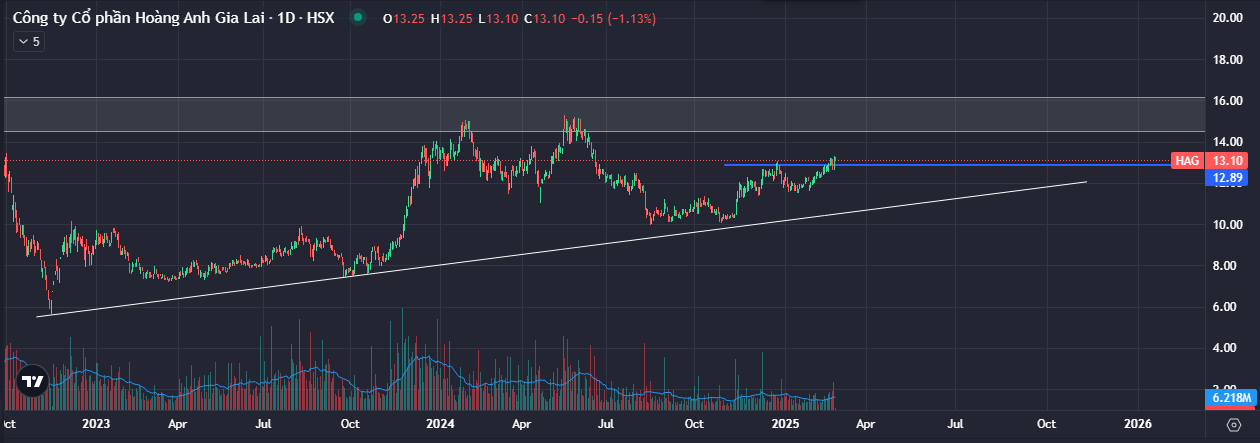Click the 20.00 level on price scale
This screenshot has width=1260, height=443.
pos(1226,18)
